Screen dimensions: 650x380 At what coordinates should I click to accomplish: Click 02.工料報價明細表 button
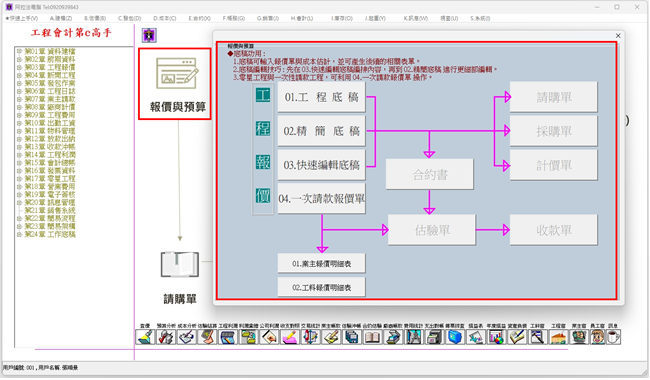(x=321, y=287)
